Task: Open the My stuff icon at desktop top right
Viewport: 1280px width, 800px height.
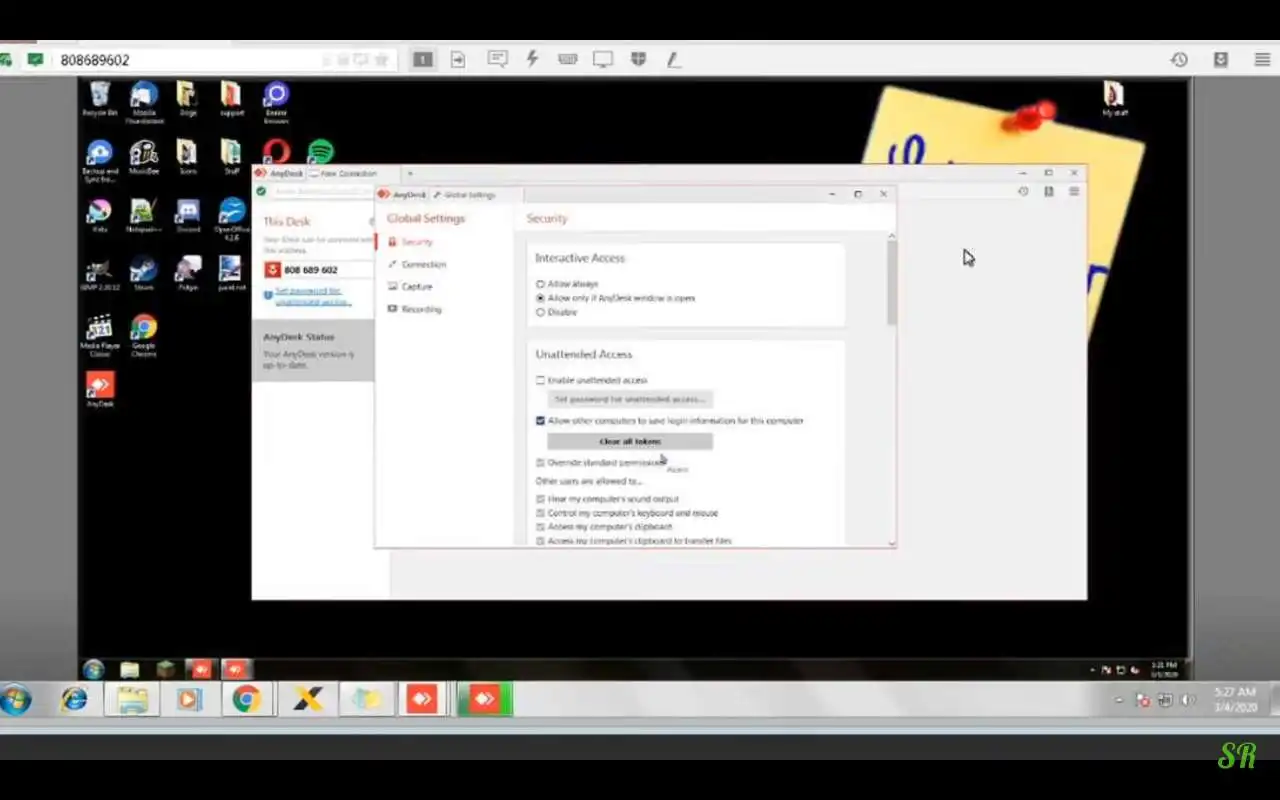Action: coord(1114,99)
